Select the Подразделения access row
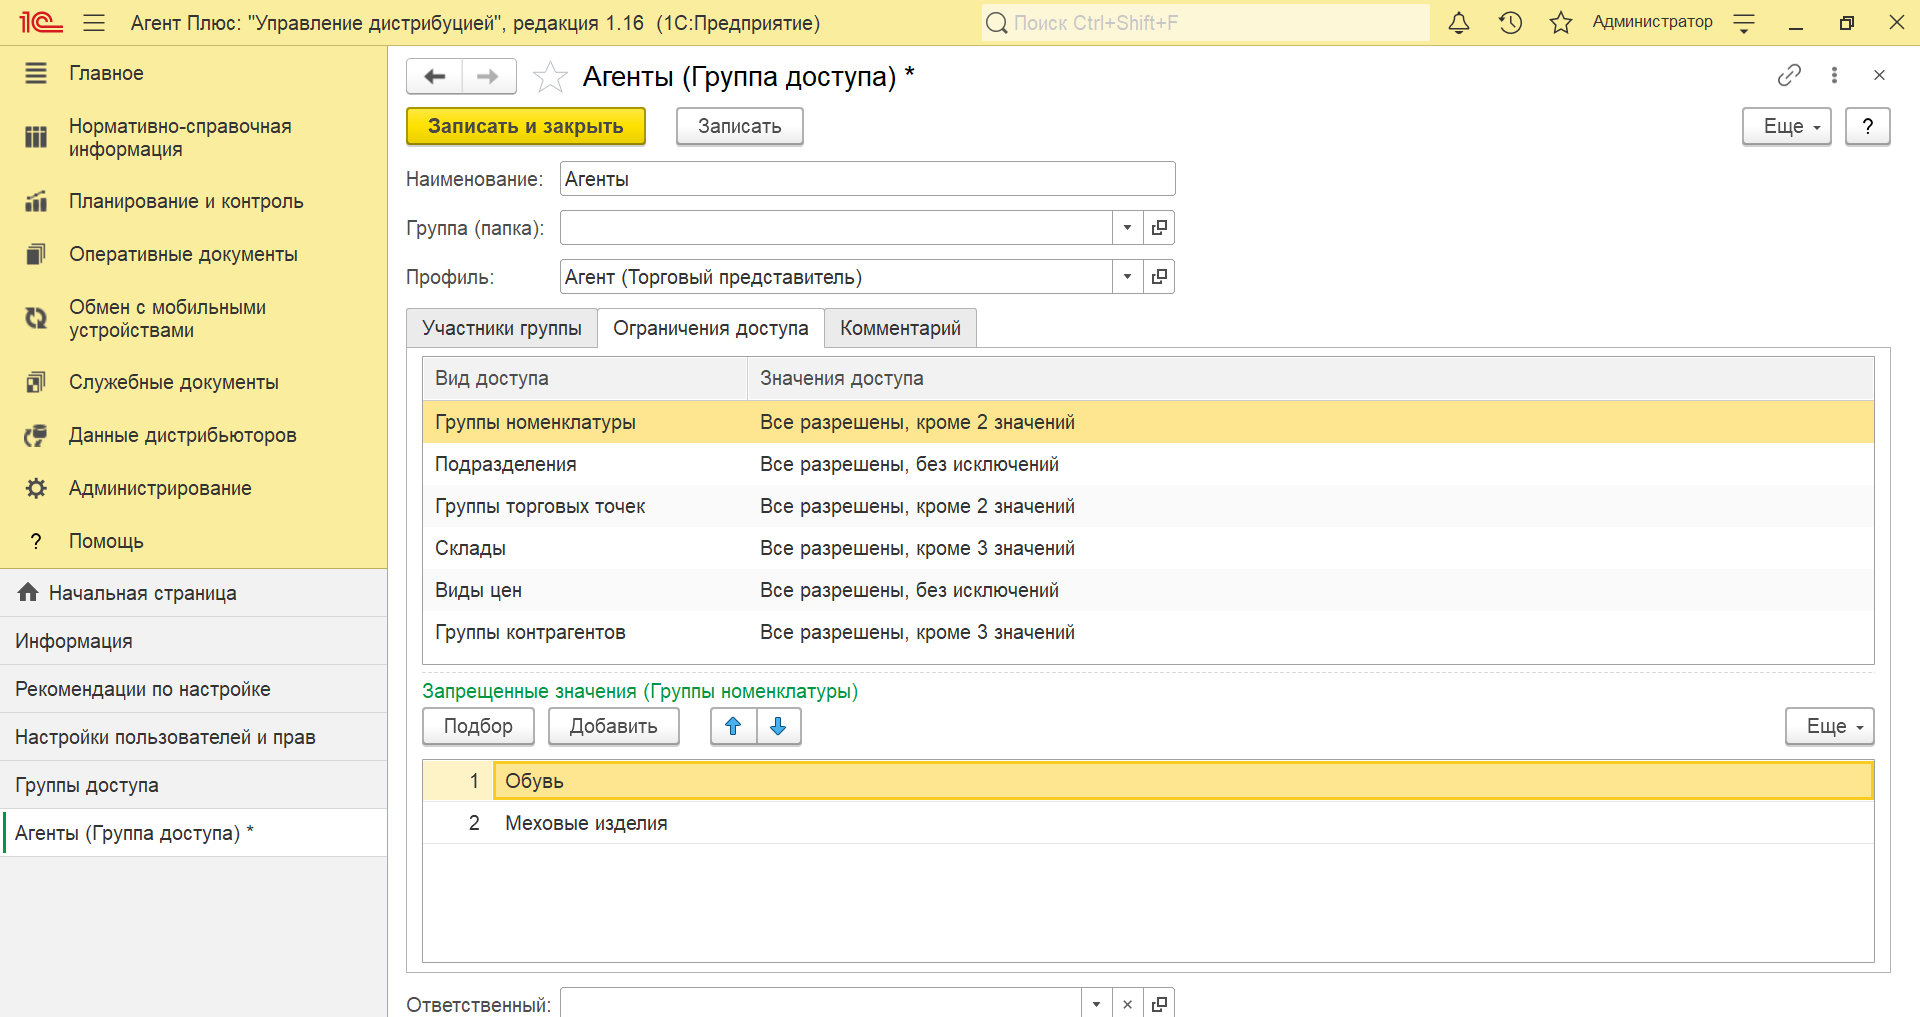The width and height of the screenshot is (1920, 1017). coord(1148,464)
